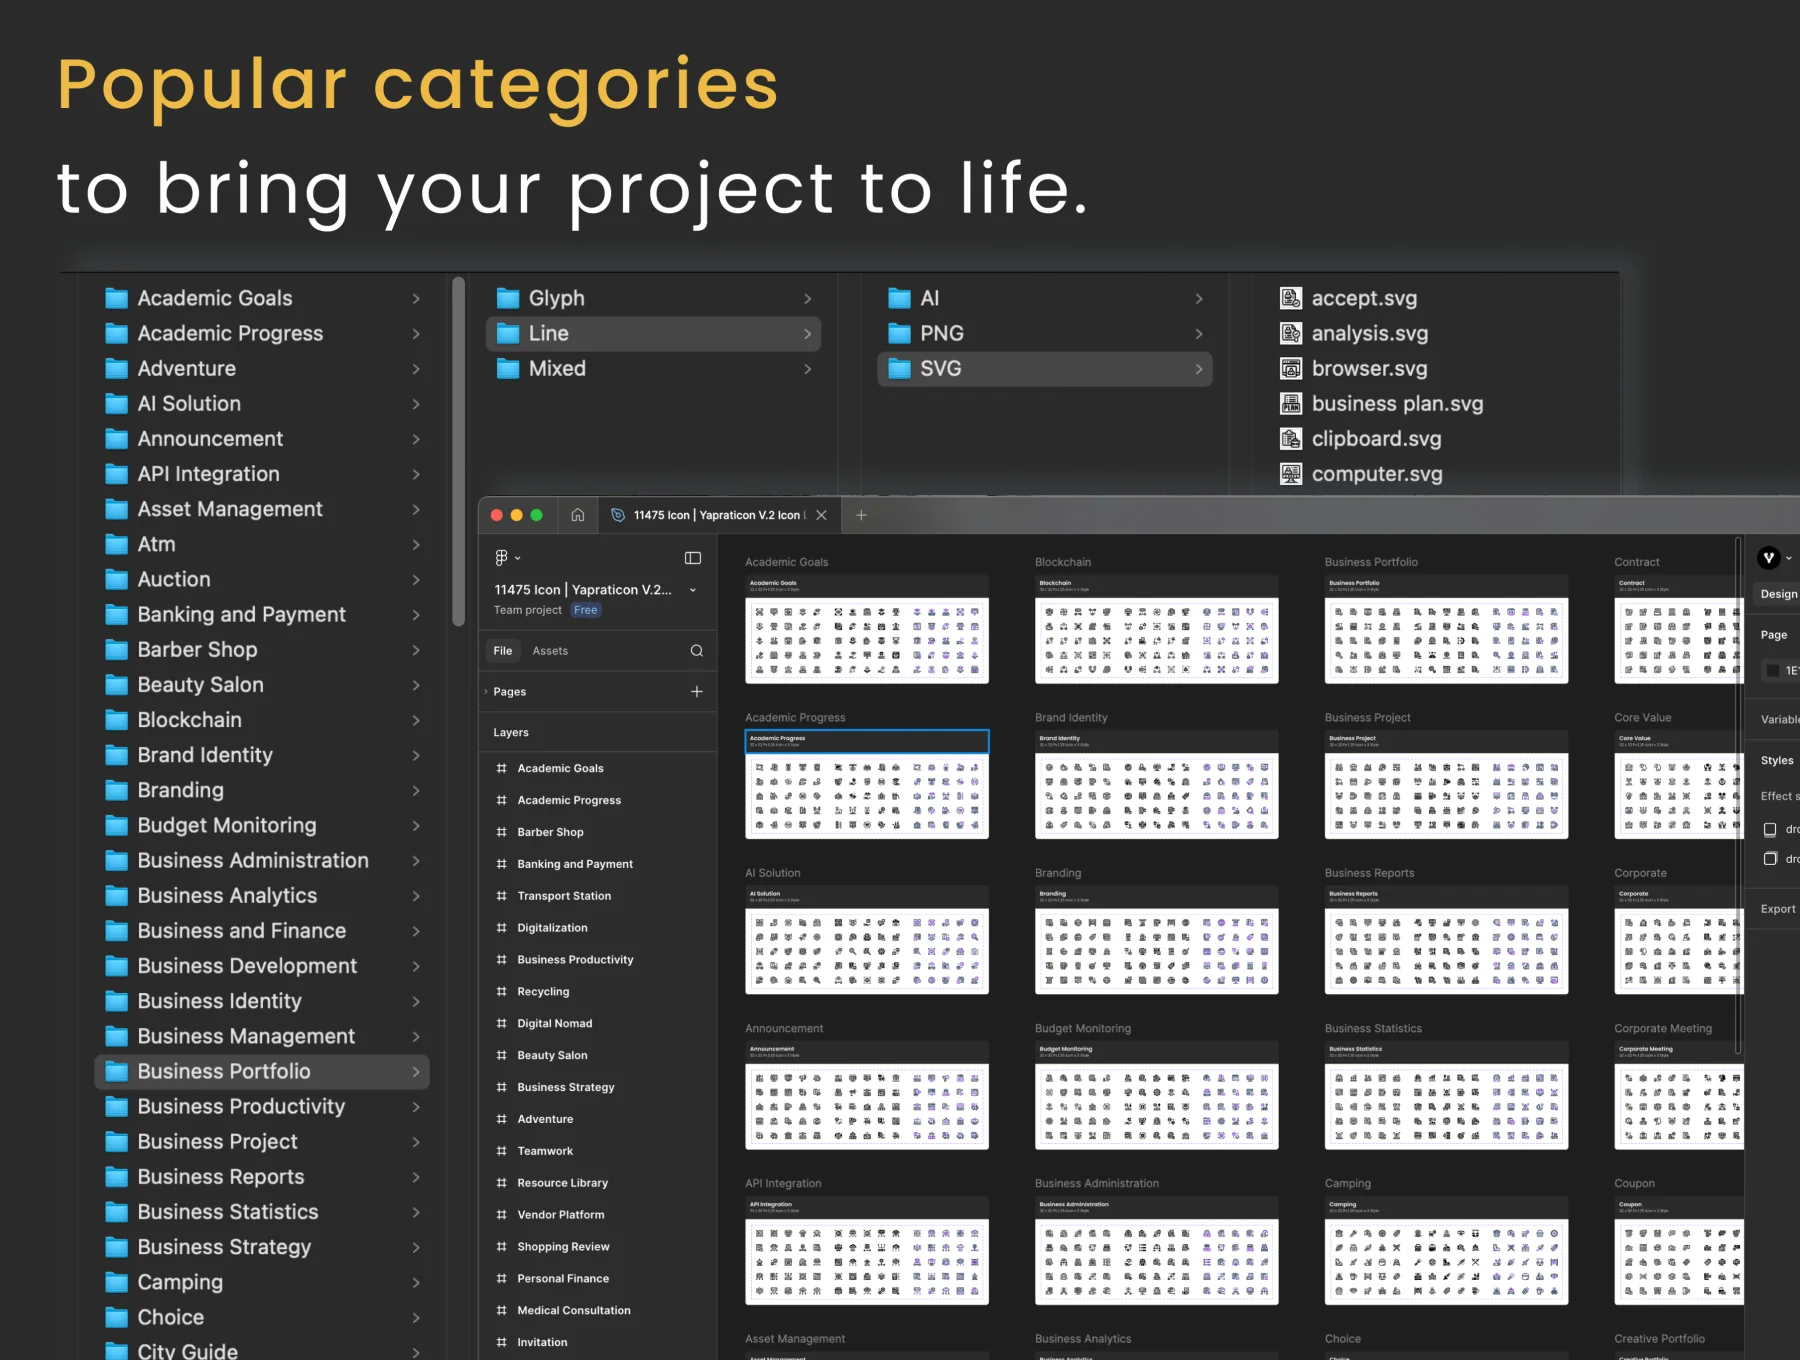
Task: Expand the Business Portfolio folder chevron in Finder
Action: [x=416, y=1071]
